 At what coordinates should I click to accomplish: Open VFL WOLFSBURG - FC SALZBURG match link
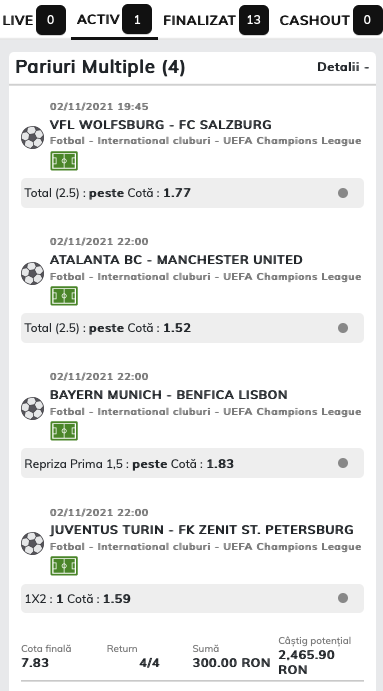pos(160,125)
